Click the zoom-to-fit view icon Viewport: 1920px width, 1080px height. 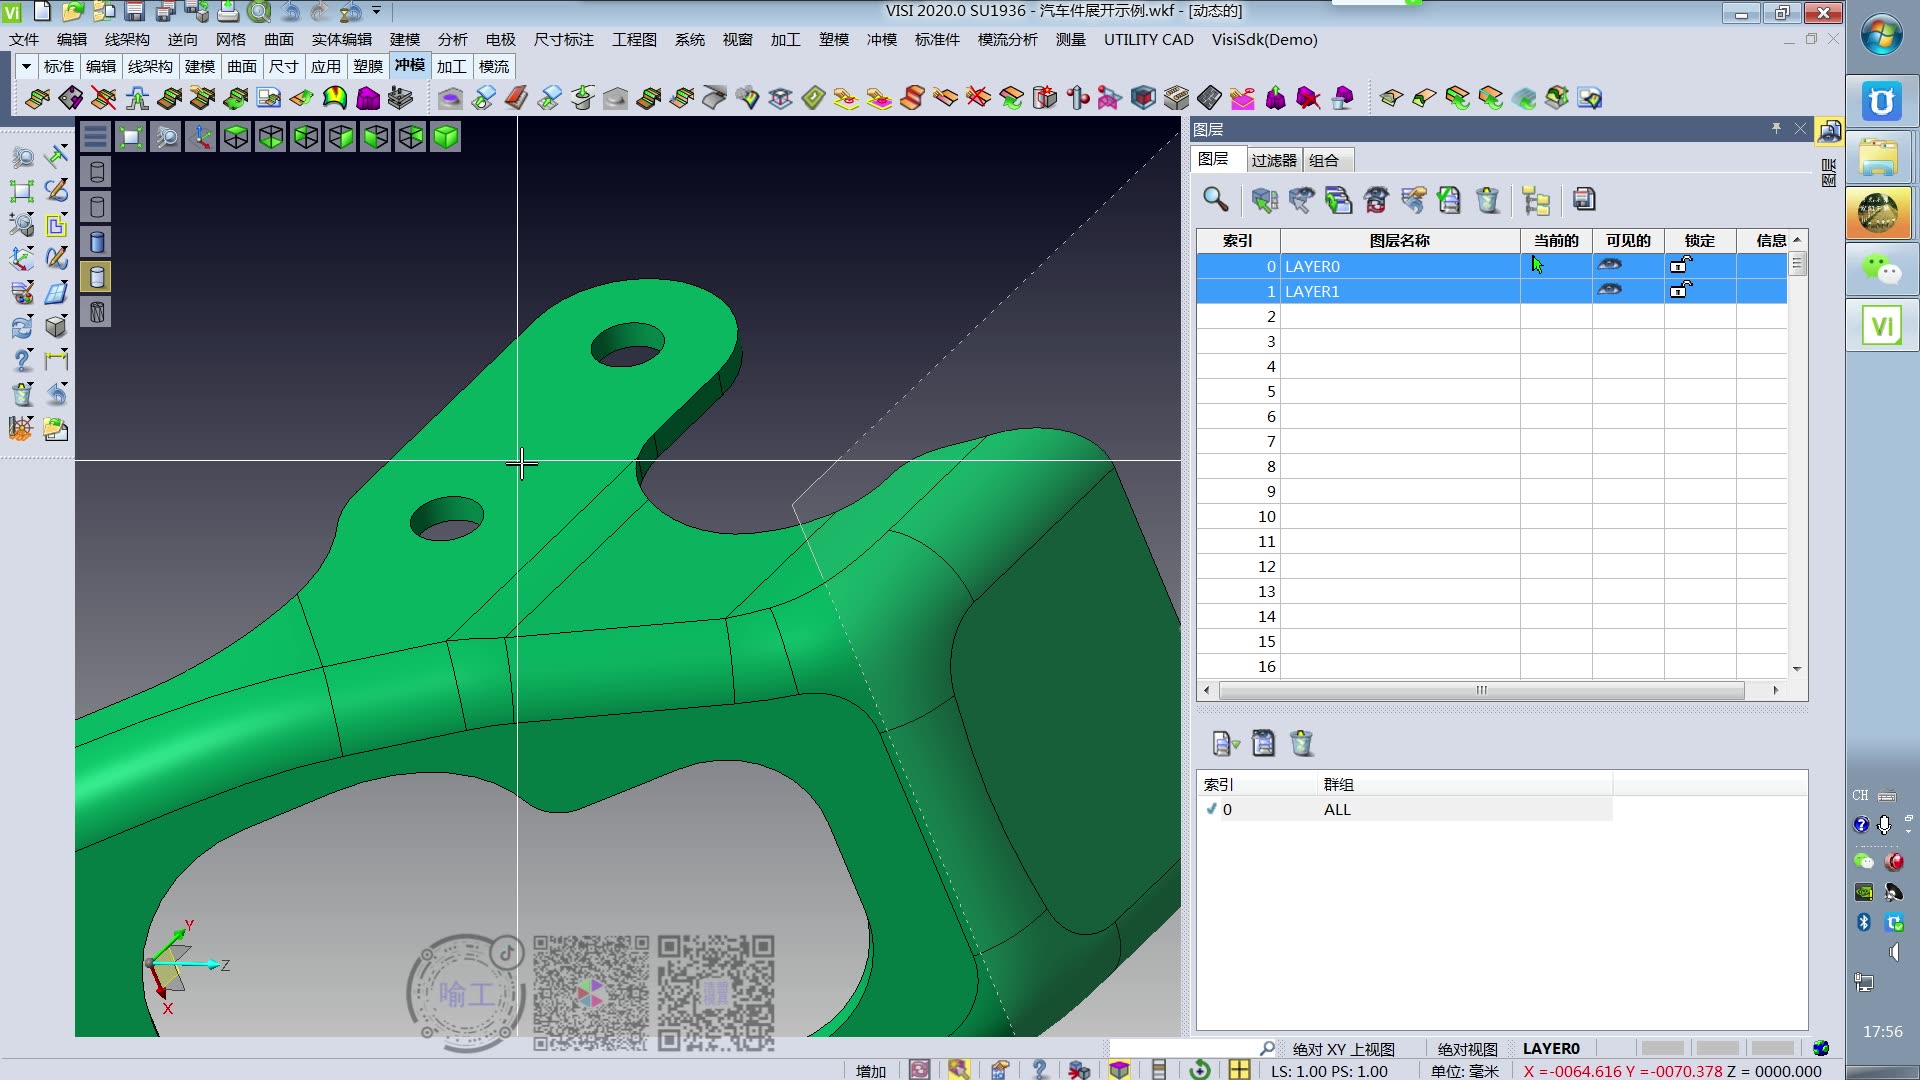coord(131,137)
